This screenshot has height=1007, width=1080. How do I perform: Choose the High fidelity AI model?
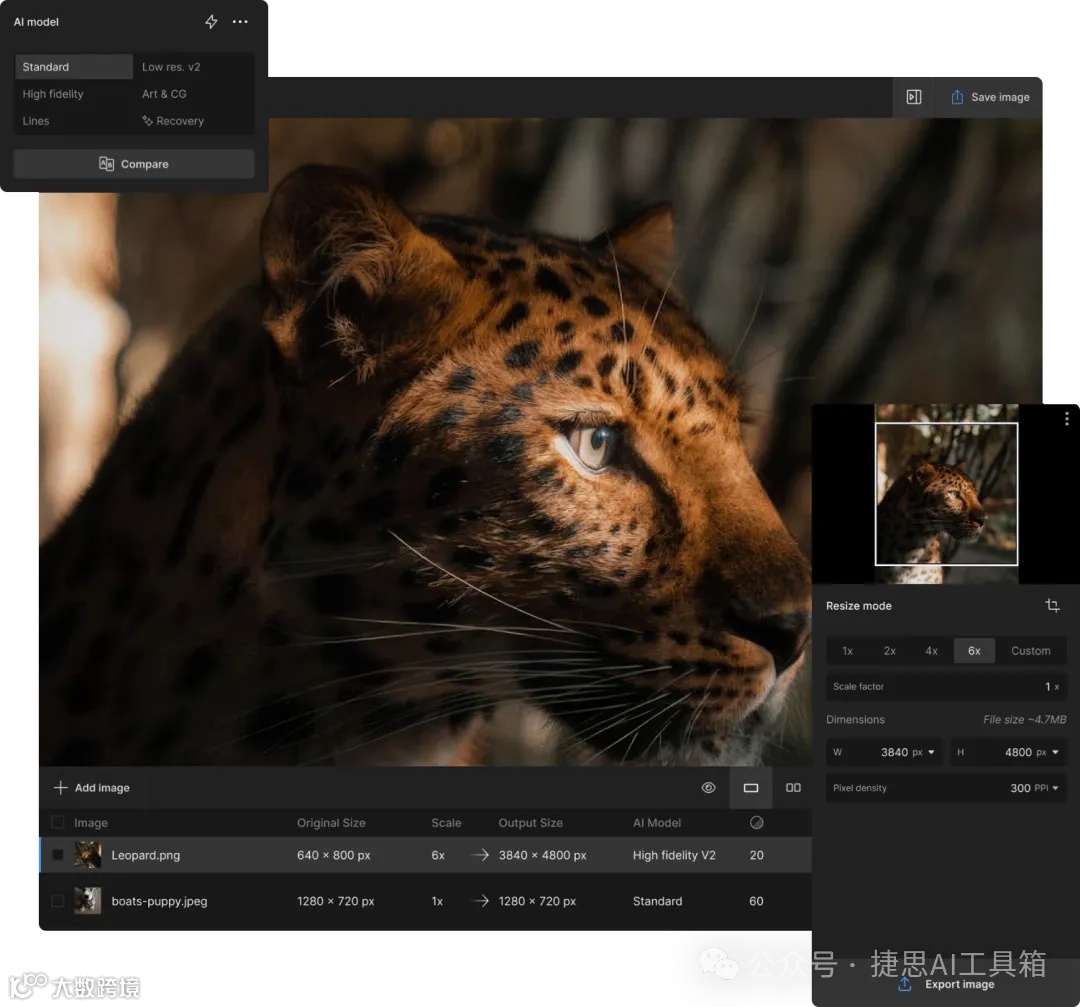click(54, 94)
